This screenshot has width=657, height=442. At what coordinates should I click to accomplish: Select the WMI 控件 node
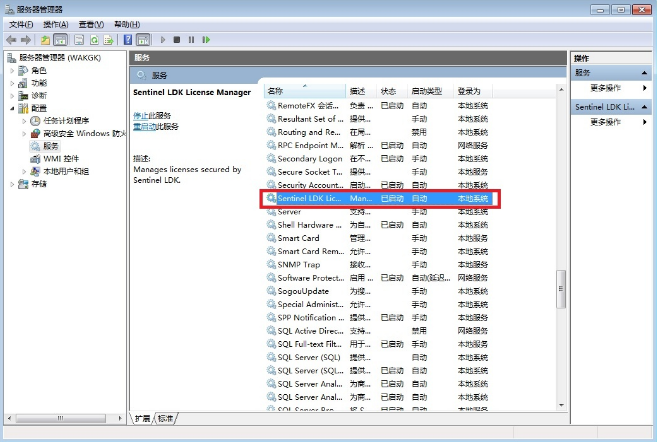click(x=61, y=158)
